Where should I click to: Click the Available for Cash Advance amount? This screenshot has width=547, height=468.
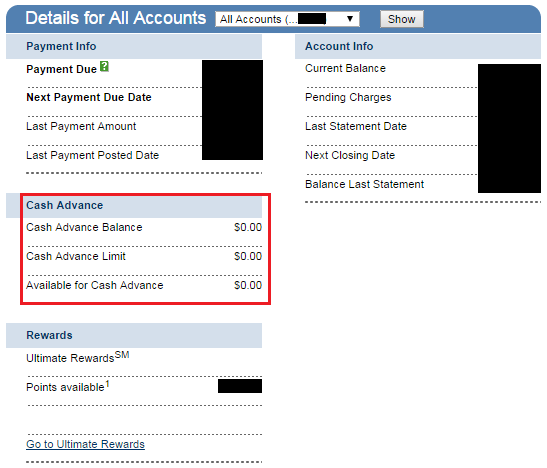248,285
